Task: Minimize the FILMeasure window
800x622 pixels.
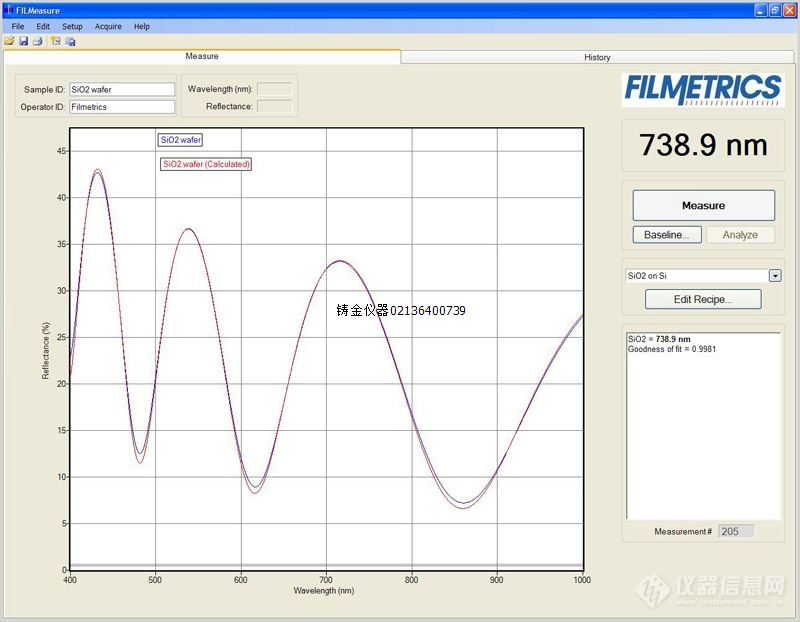Action: point(759,10)
